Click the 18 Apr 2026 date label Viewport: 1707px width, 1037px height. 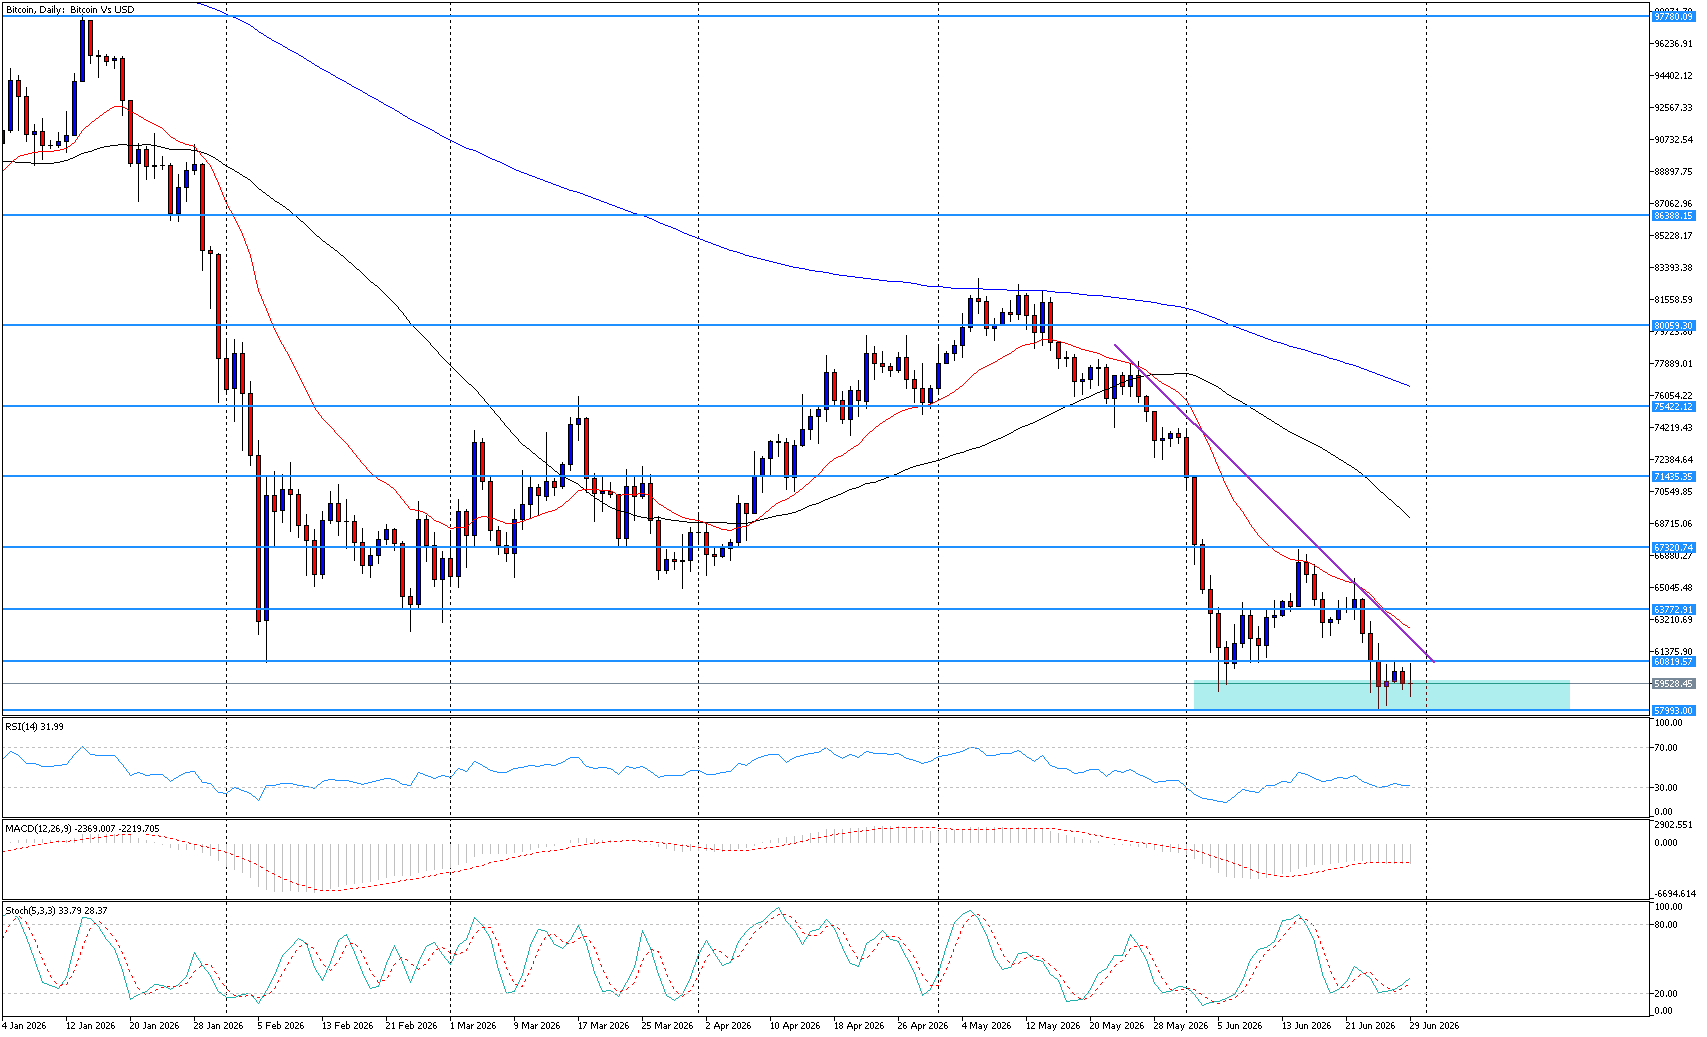point(858,1026)
